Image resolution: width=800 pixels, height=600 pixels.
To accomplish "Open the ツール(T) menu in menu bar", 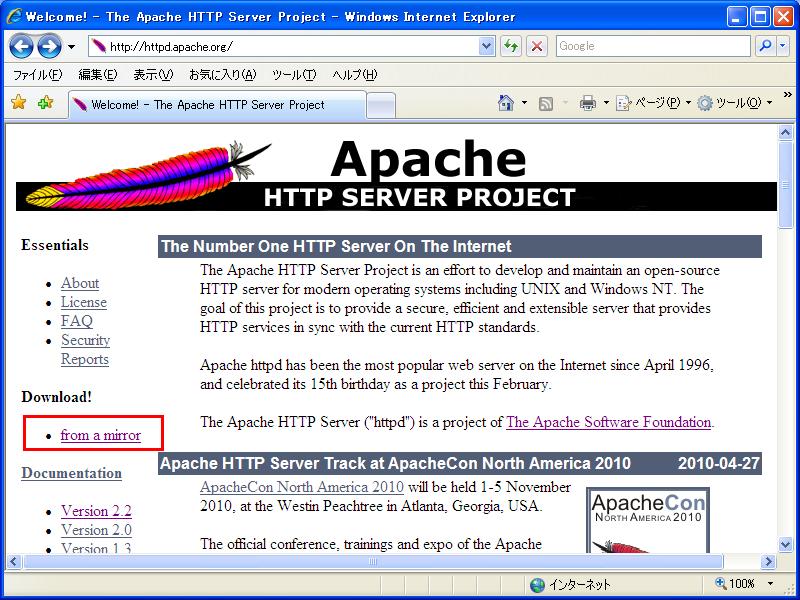I will point(294,75).
